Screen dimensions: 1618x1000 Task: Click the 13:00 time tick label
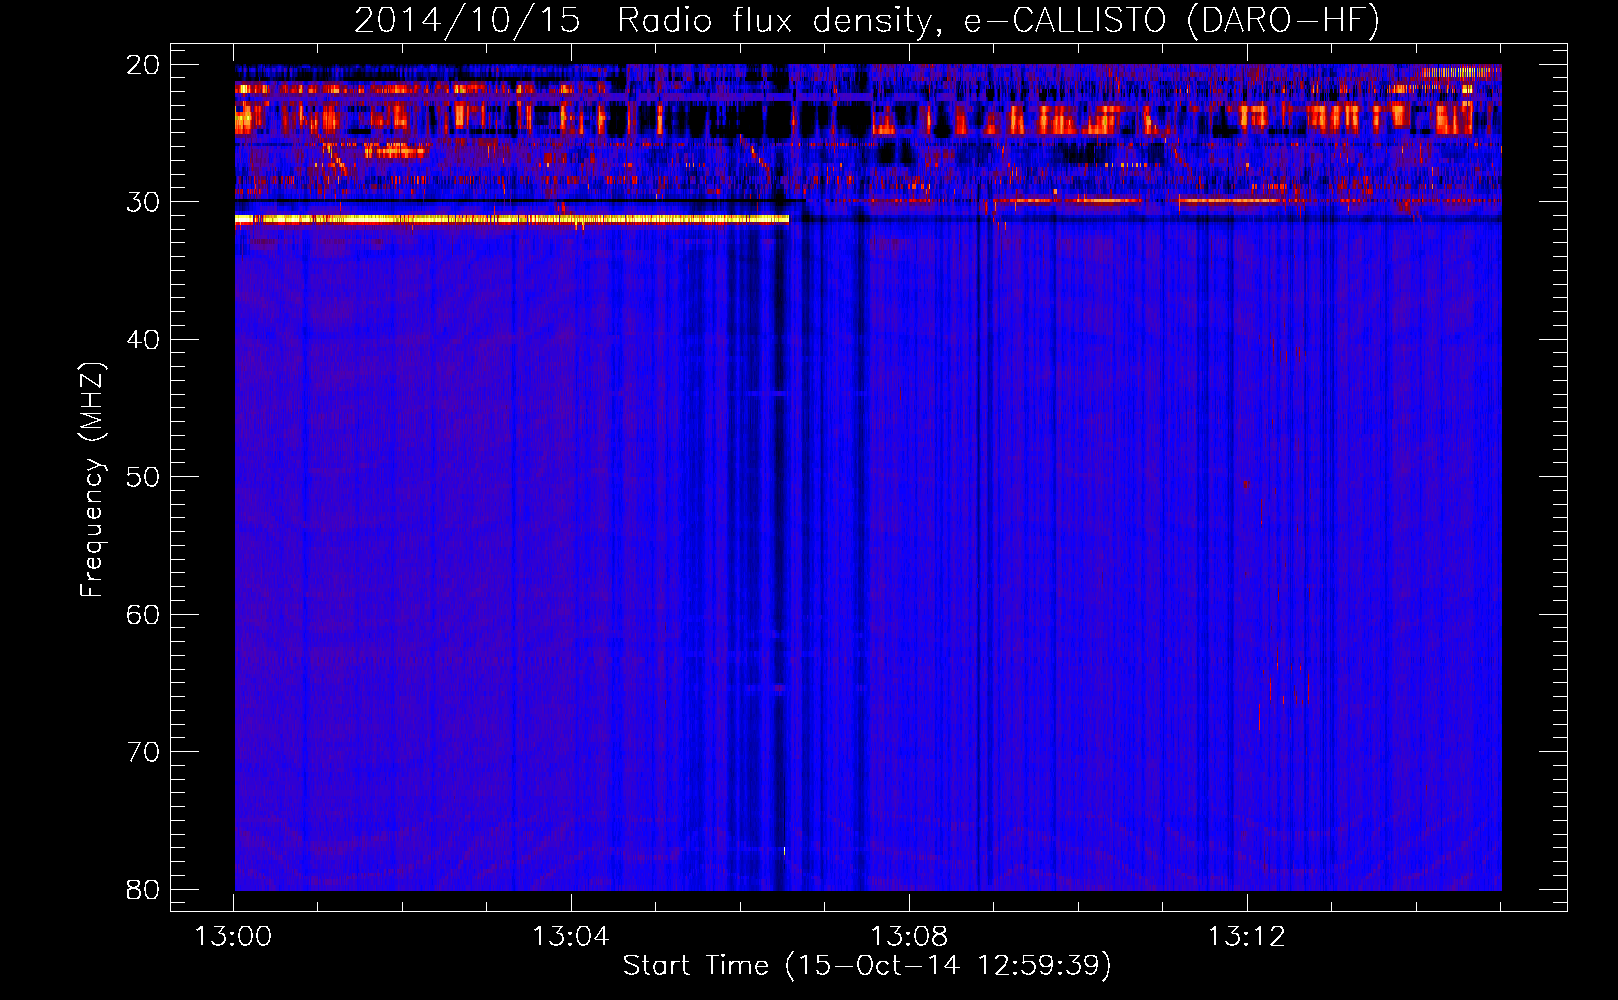pos(233,937)
